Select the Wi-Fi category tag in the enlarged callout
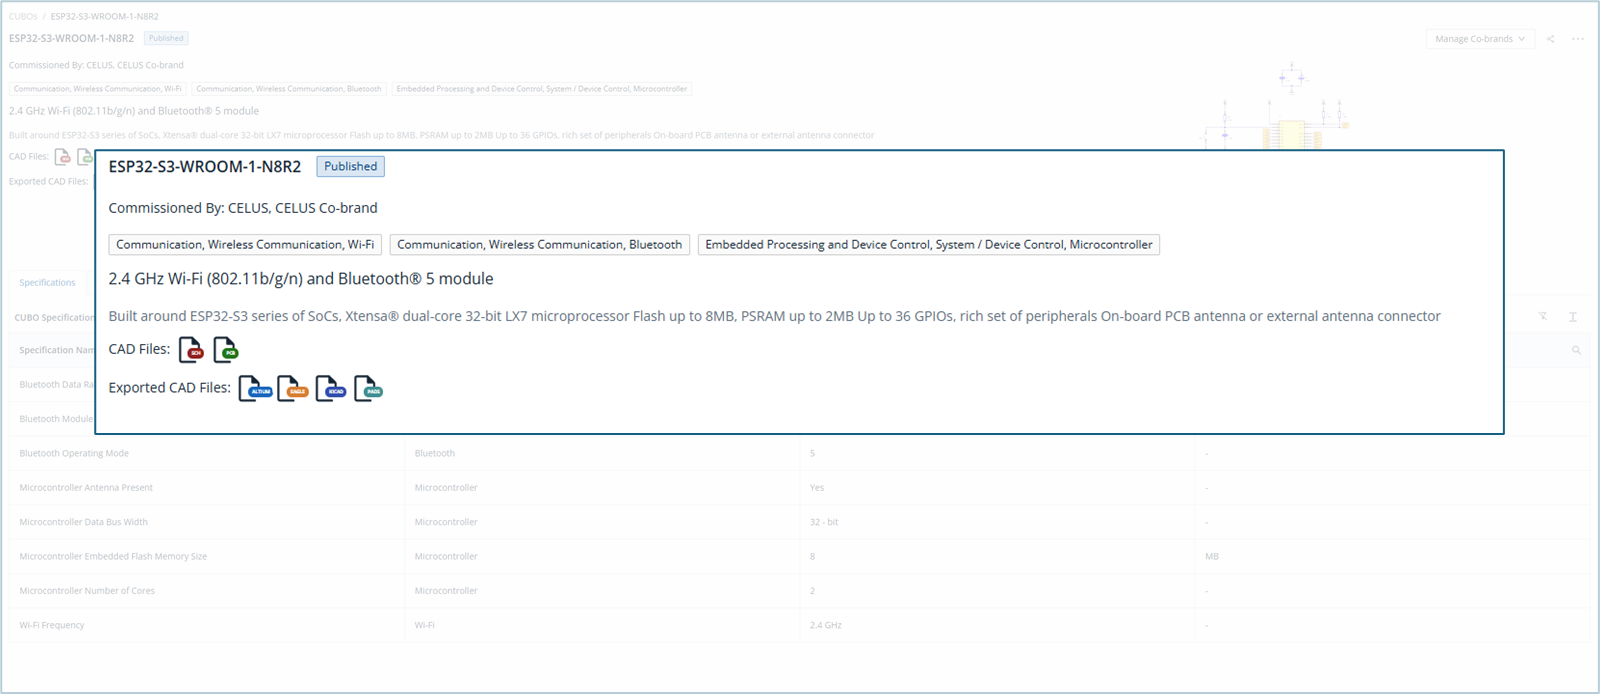The image size is (1600, 694). pyautogui.click(x=245, y=245)
